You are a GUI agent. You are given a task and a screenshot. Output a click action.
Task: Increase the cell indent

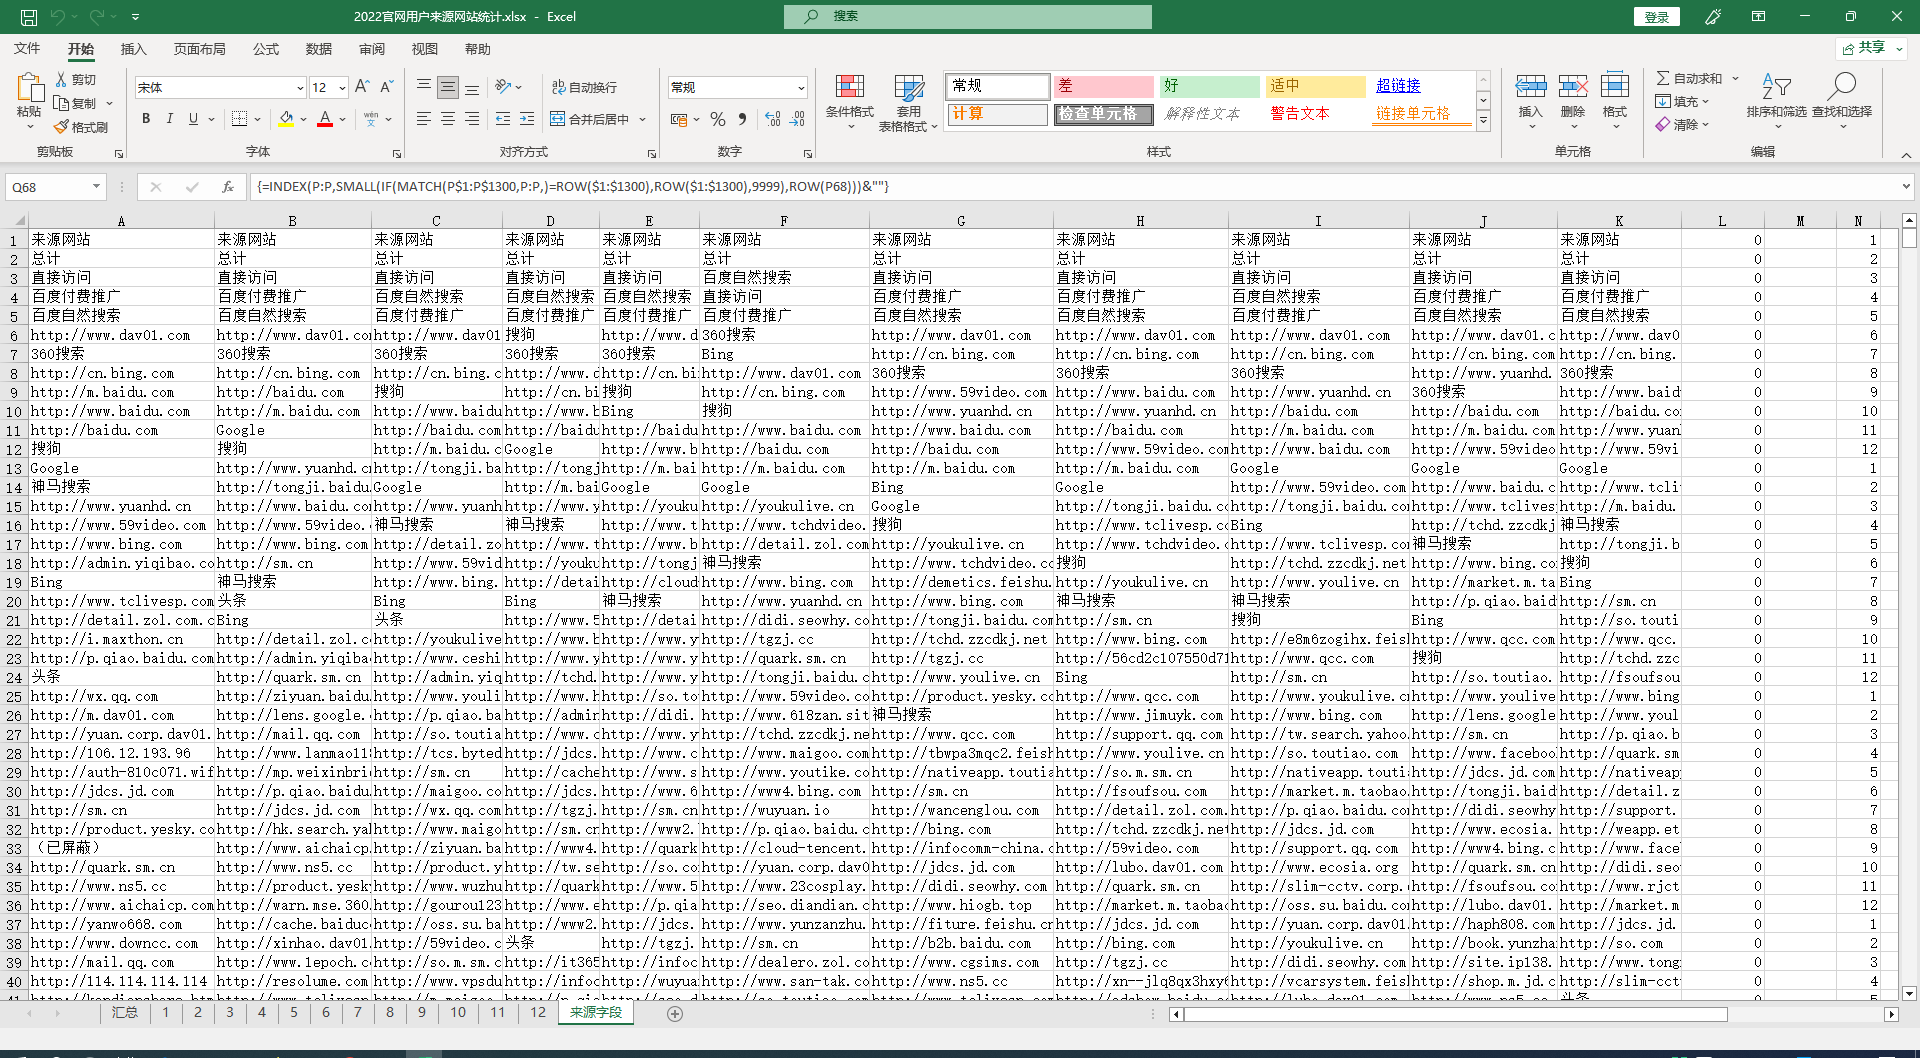[x=527, y=119]
